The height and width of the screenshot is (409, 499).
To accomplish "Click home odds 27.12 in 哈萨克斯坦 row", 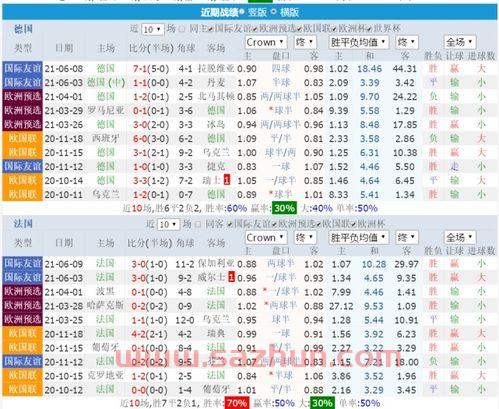I will [x=341, y=306].
